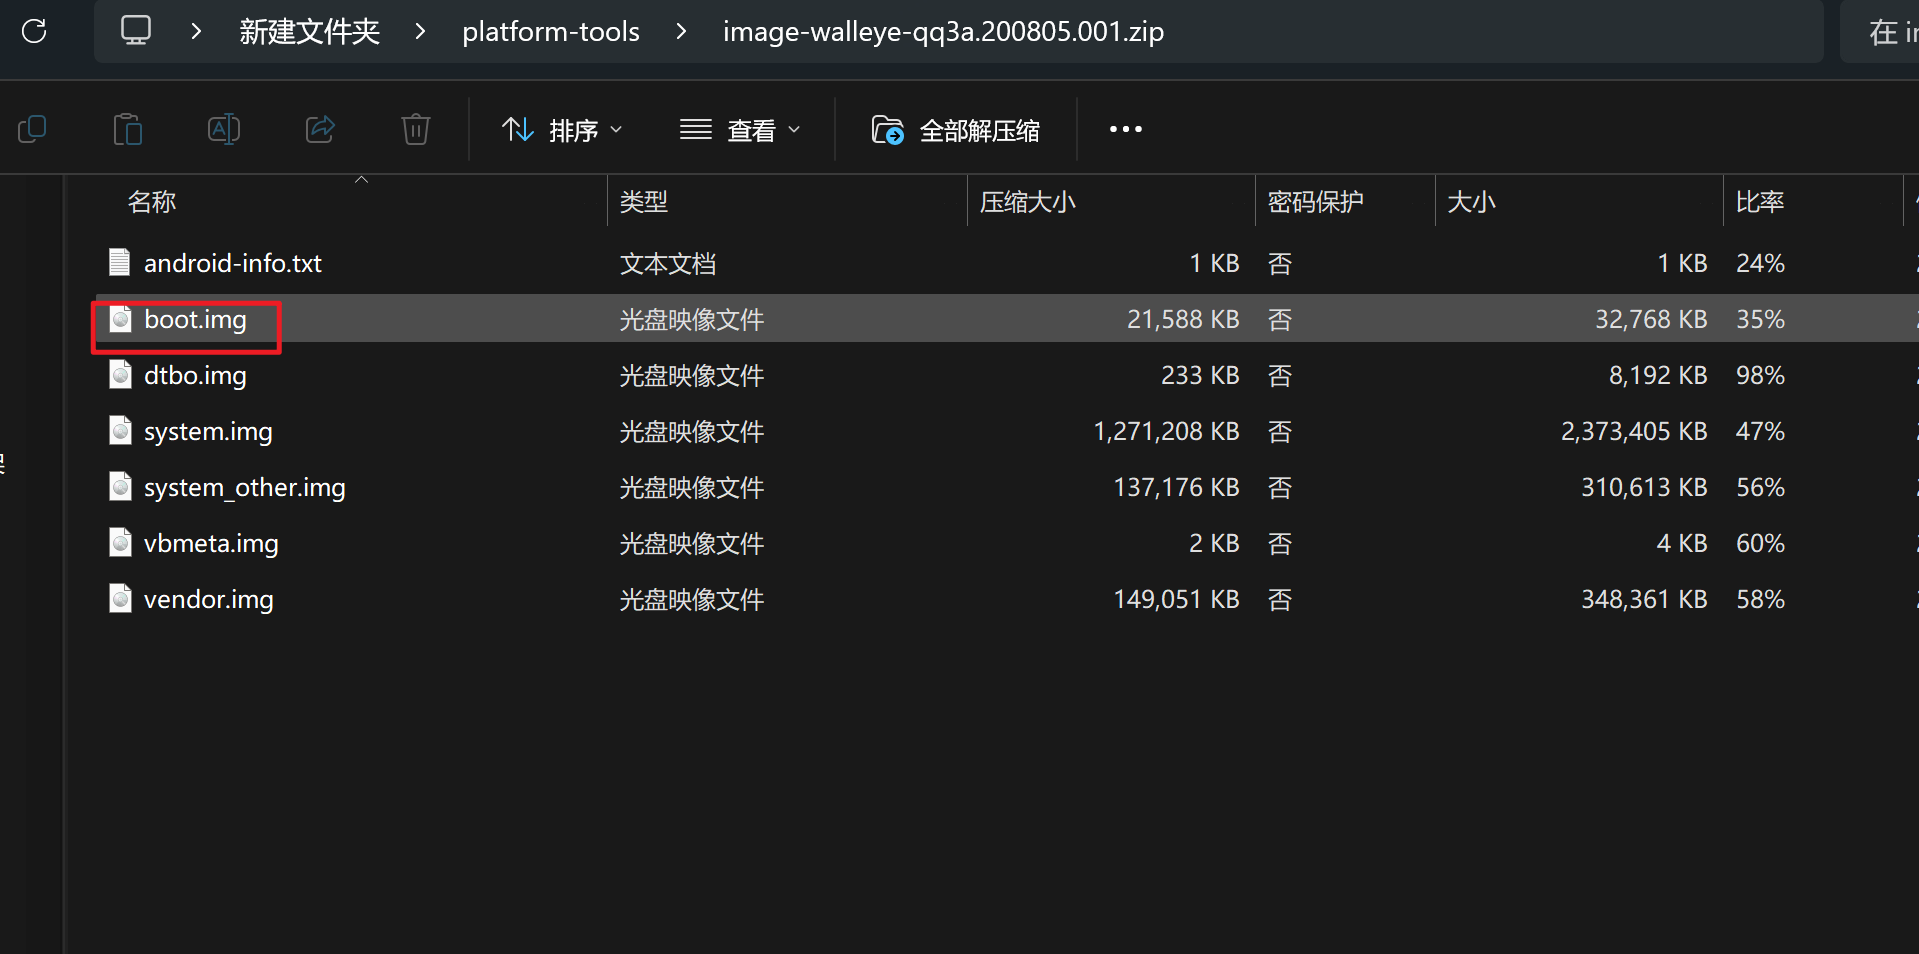This screenshot has height=954, width=1919.
Task: Click the system.img disc image icon
Action: pyautogui.click(x=120, y=430)
